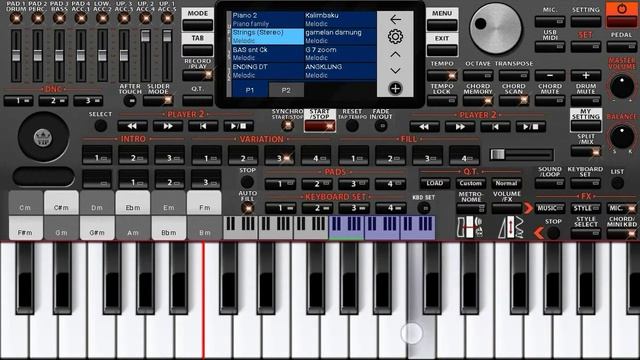Switch to the P1 tab in display
Screen dimensions: 640x360
tap(250, 90)
